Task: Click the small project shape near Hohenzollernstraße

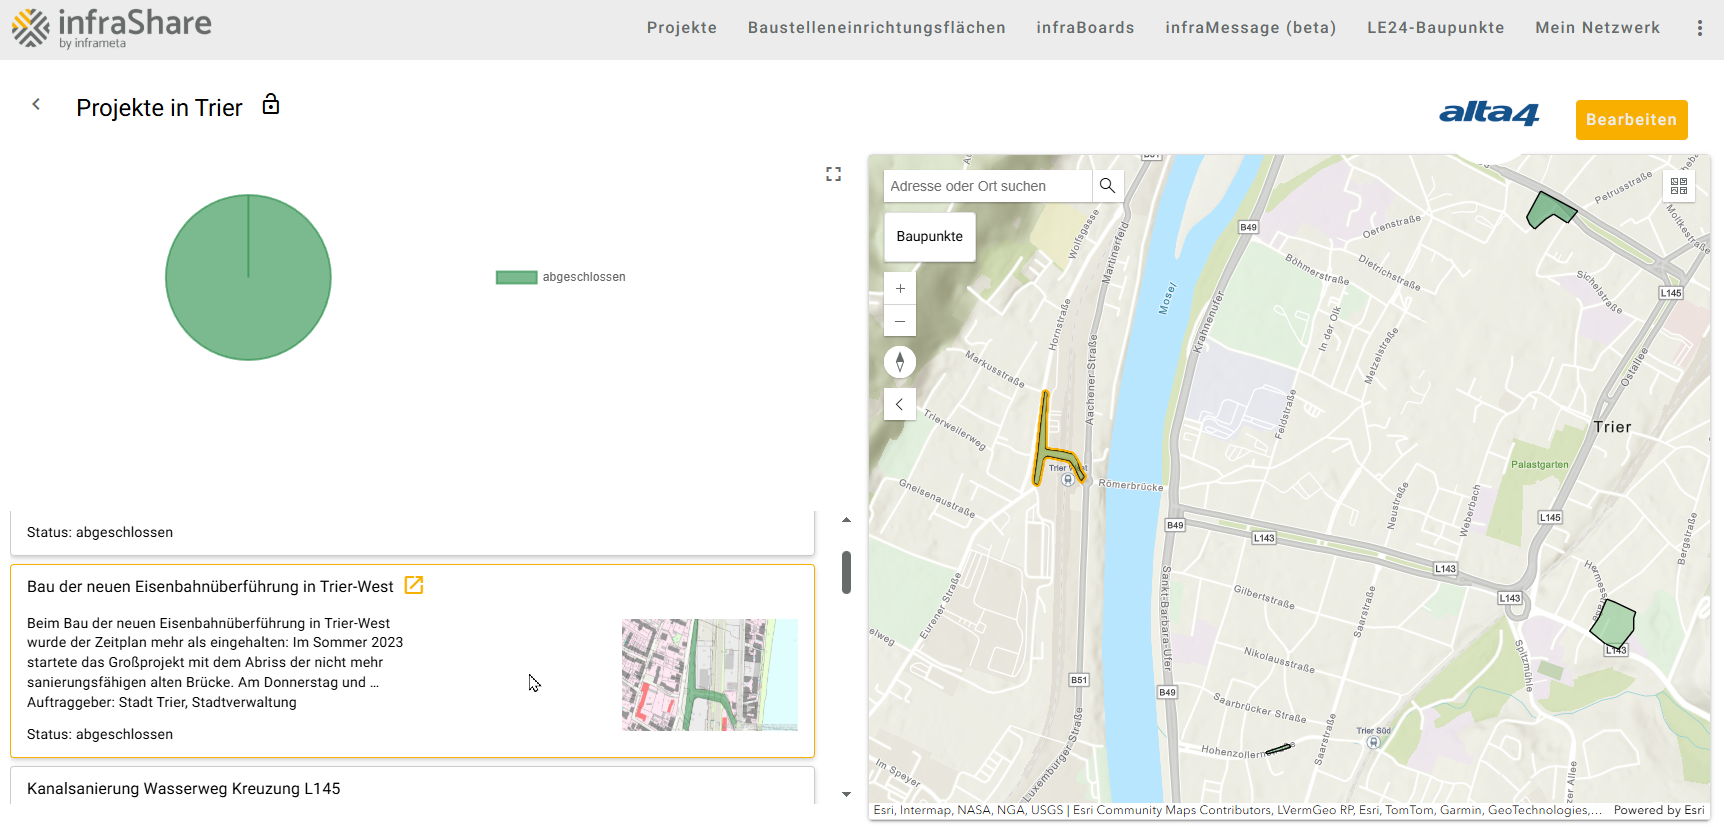Action: 1279,749
